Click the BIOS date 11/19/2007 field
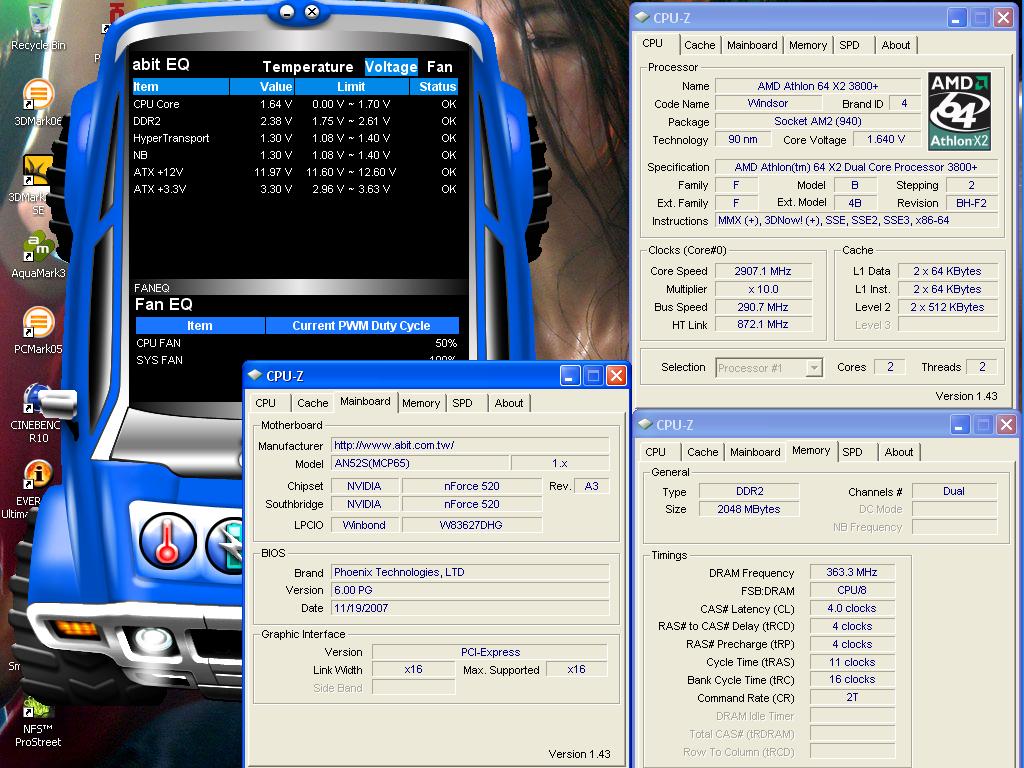The image size is (1024, 768). 470,608
